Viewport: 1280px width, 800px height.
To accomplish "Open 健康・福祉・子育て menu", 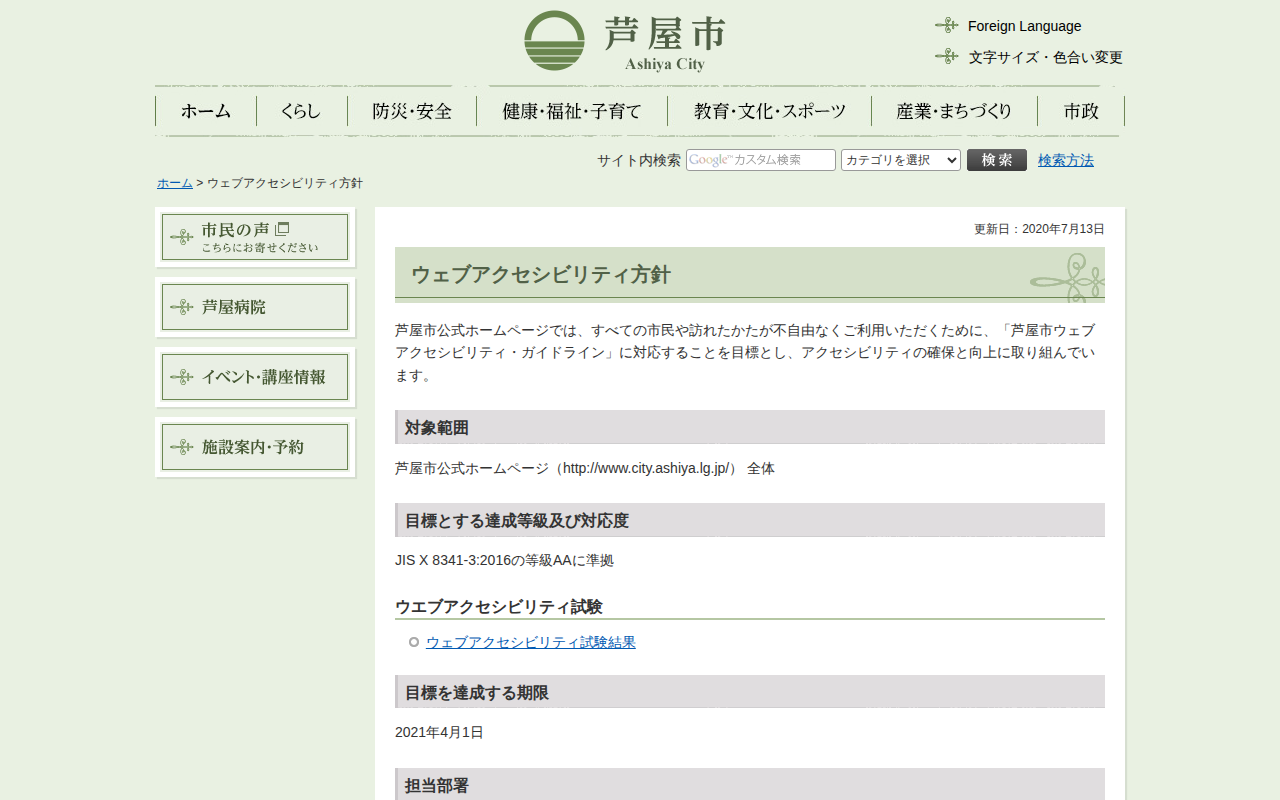I will [572, 111].
